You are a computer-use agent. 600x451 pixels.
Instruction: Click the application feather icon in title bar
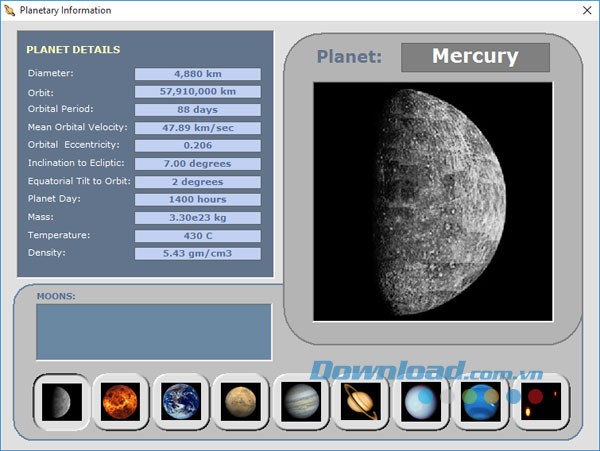(x=9, y=10)
